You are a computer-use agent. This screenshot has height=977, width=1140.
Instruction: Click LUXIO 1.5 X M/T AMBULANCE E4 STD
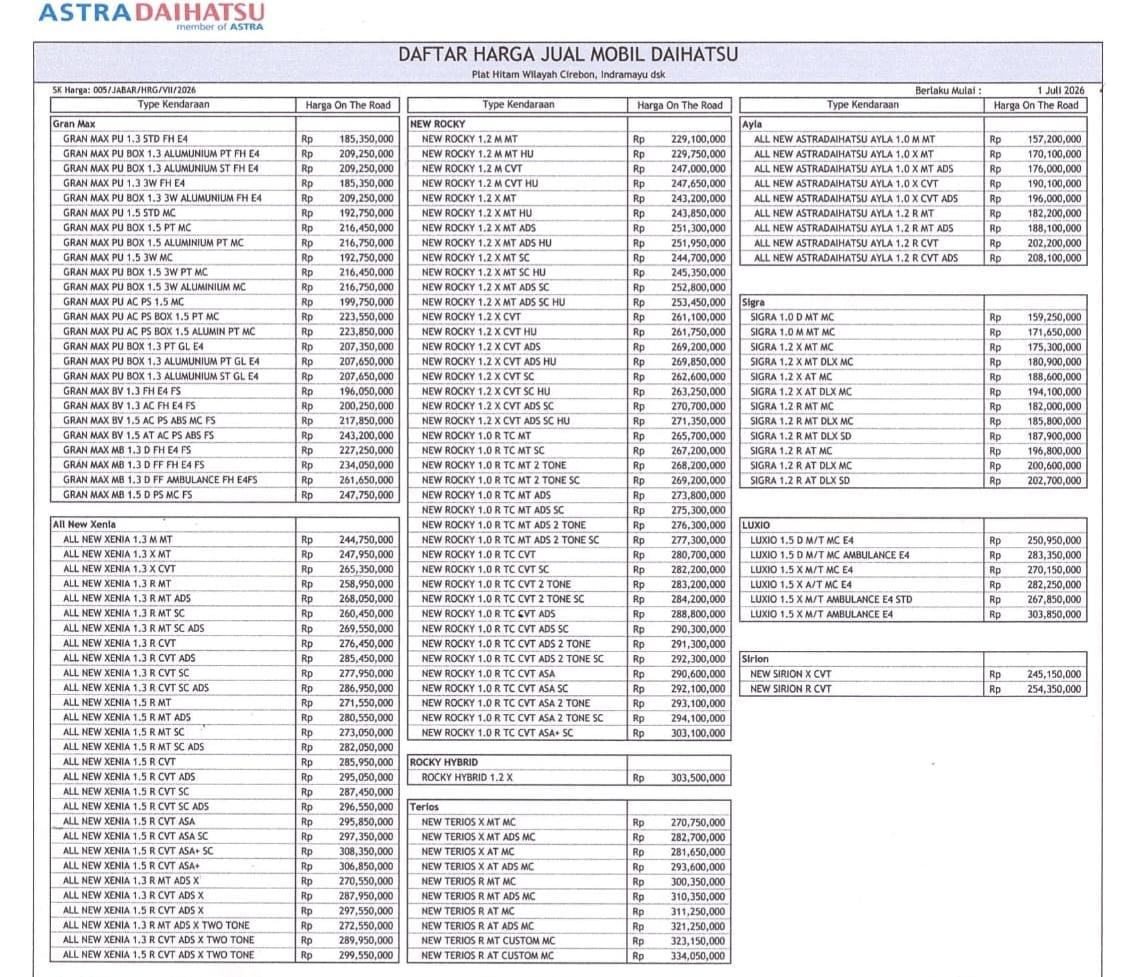[914, 599]
